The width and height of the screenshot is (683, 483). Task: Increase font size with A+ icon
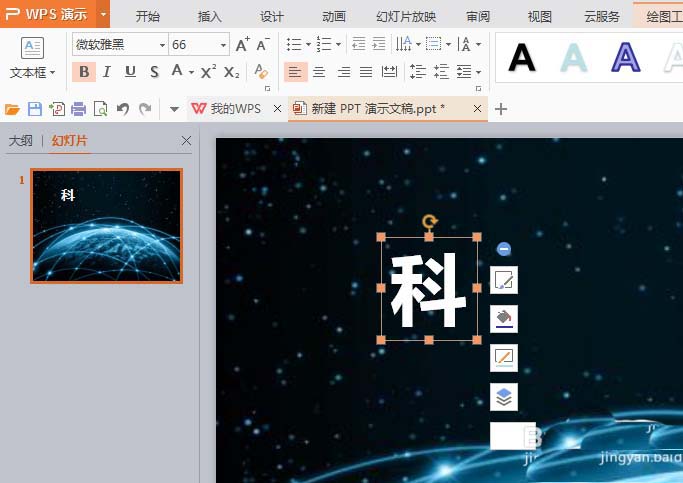tap(243, 44)
